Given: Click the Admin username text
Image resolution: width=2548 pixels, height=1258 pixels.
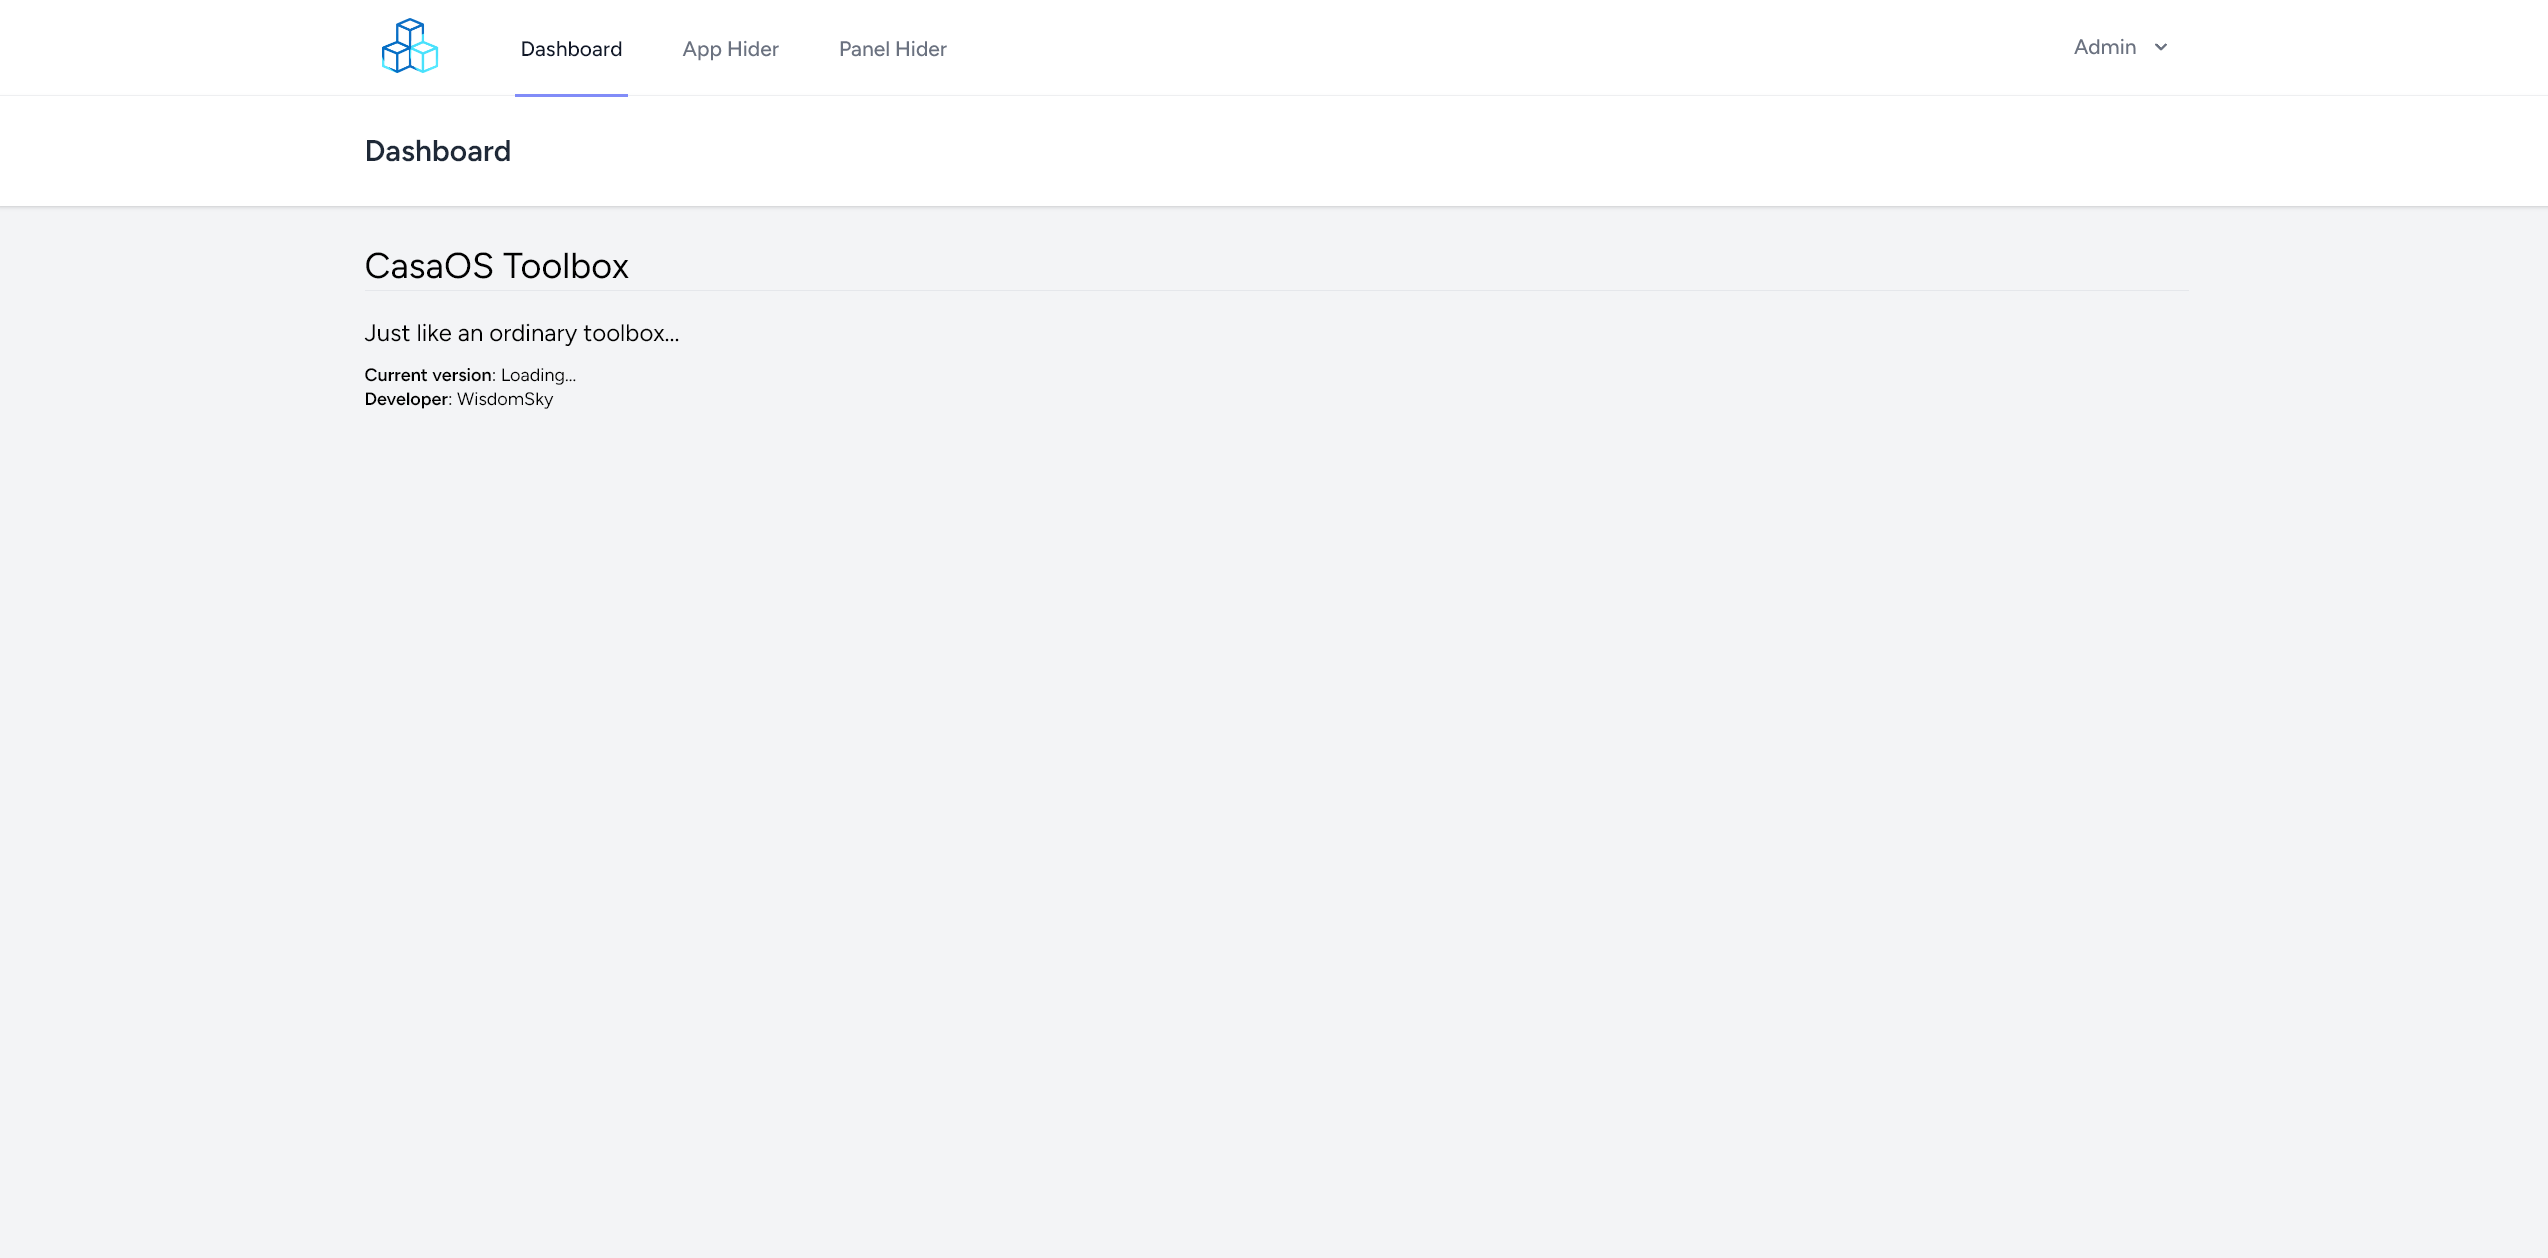Looking at the screenshot, I should click(x=2104, y=47).
